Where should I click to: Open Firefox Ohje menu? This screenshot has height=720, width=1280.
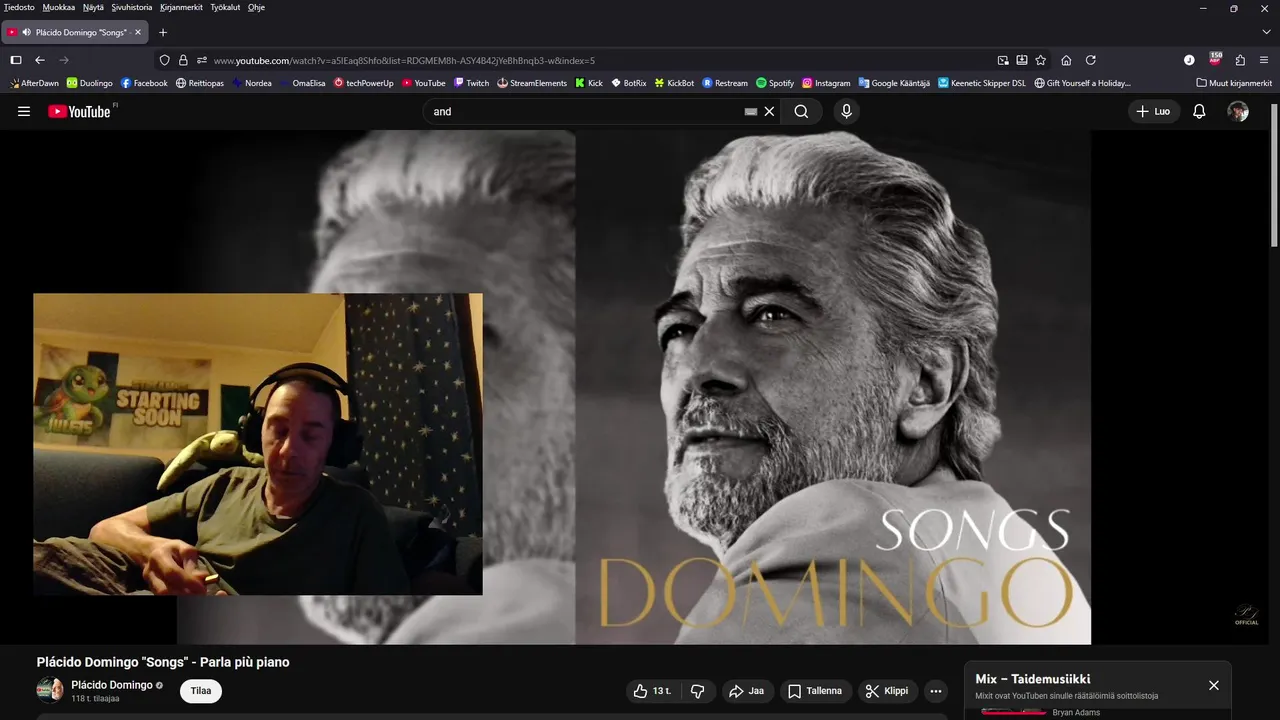[256, 7]
